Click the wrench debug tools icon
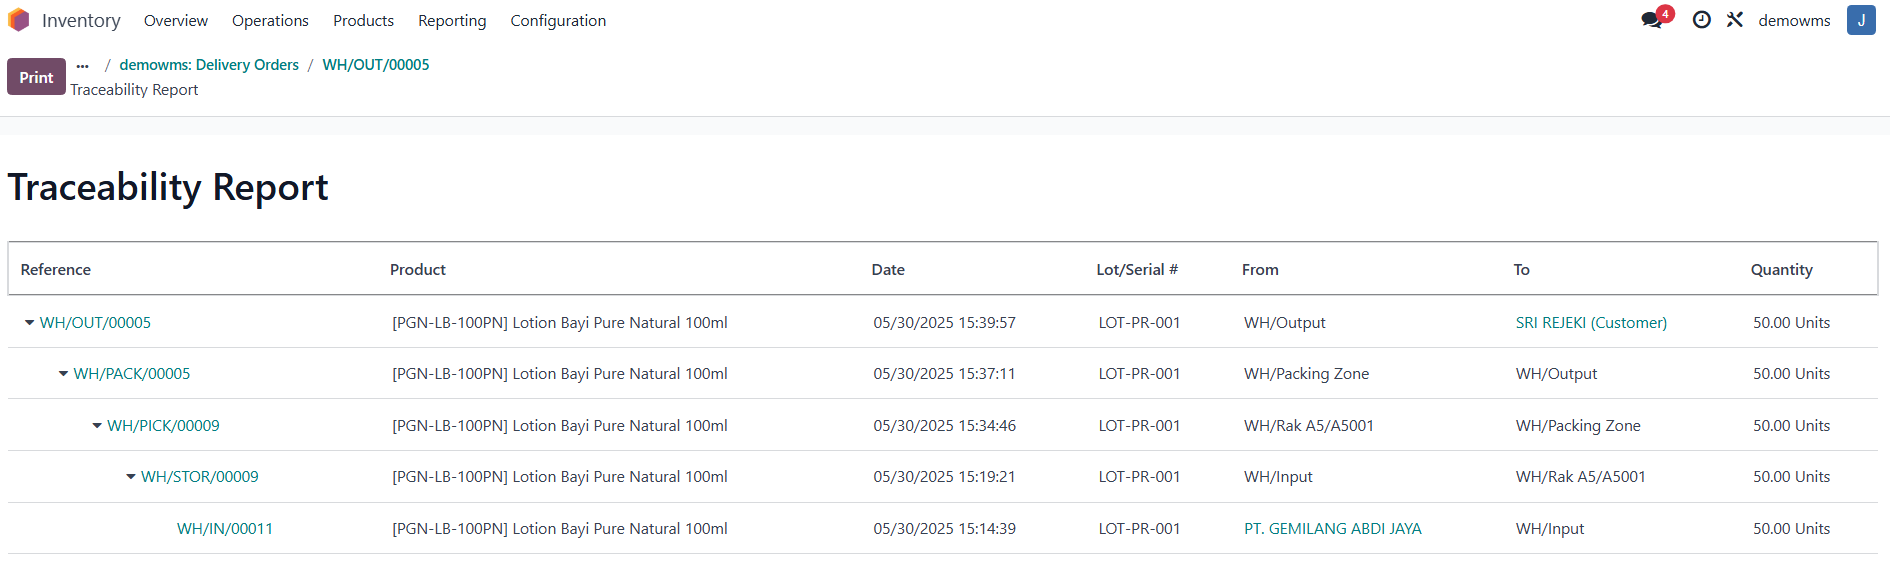Screen dimensions: 1890x562 tap(1735, 20)
